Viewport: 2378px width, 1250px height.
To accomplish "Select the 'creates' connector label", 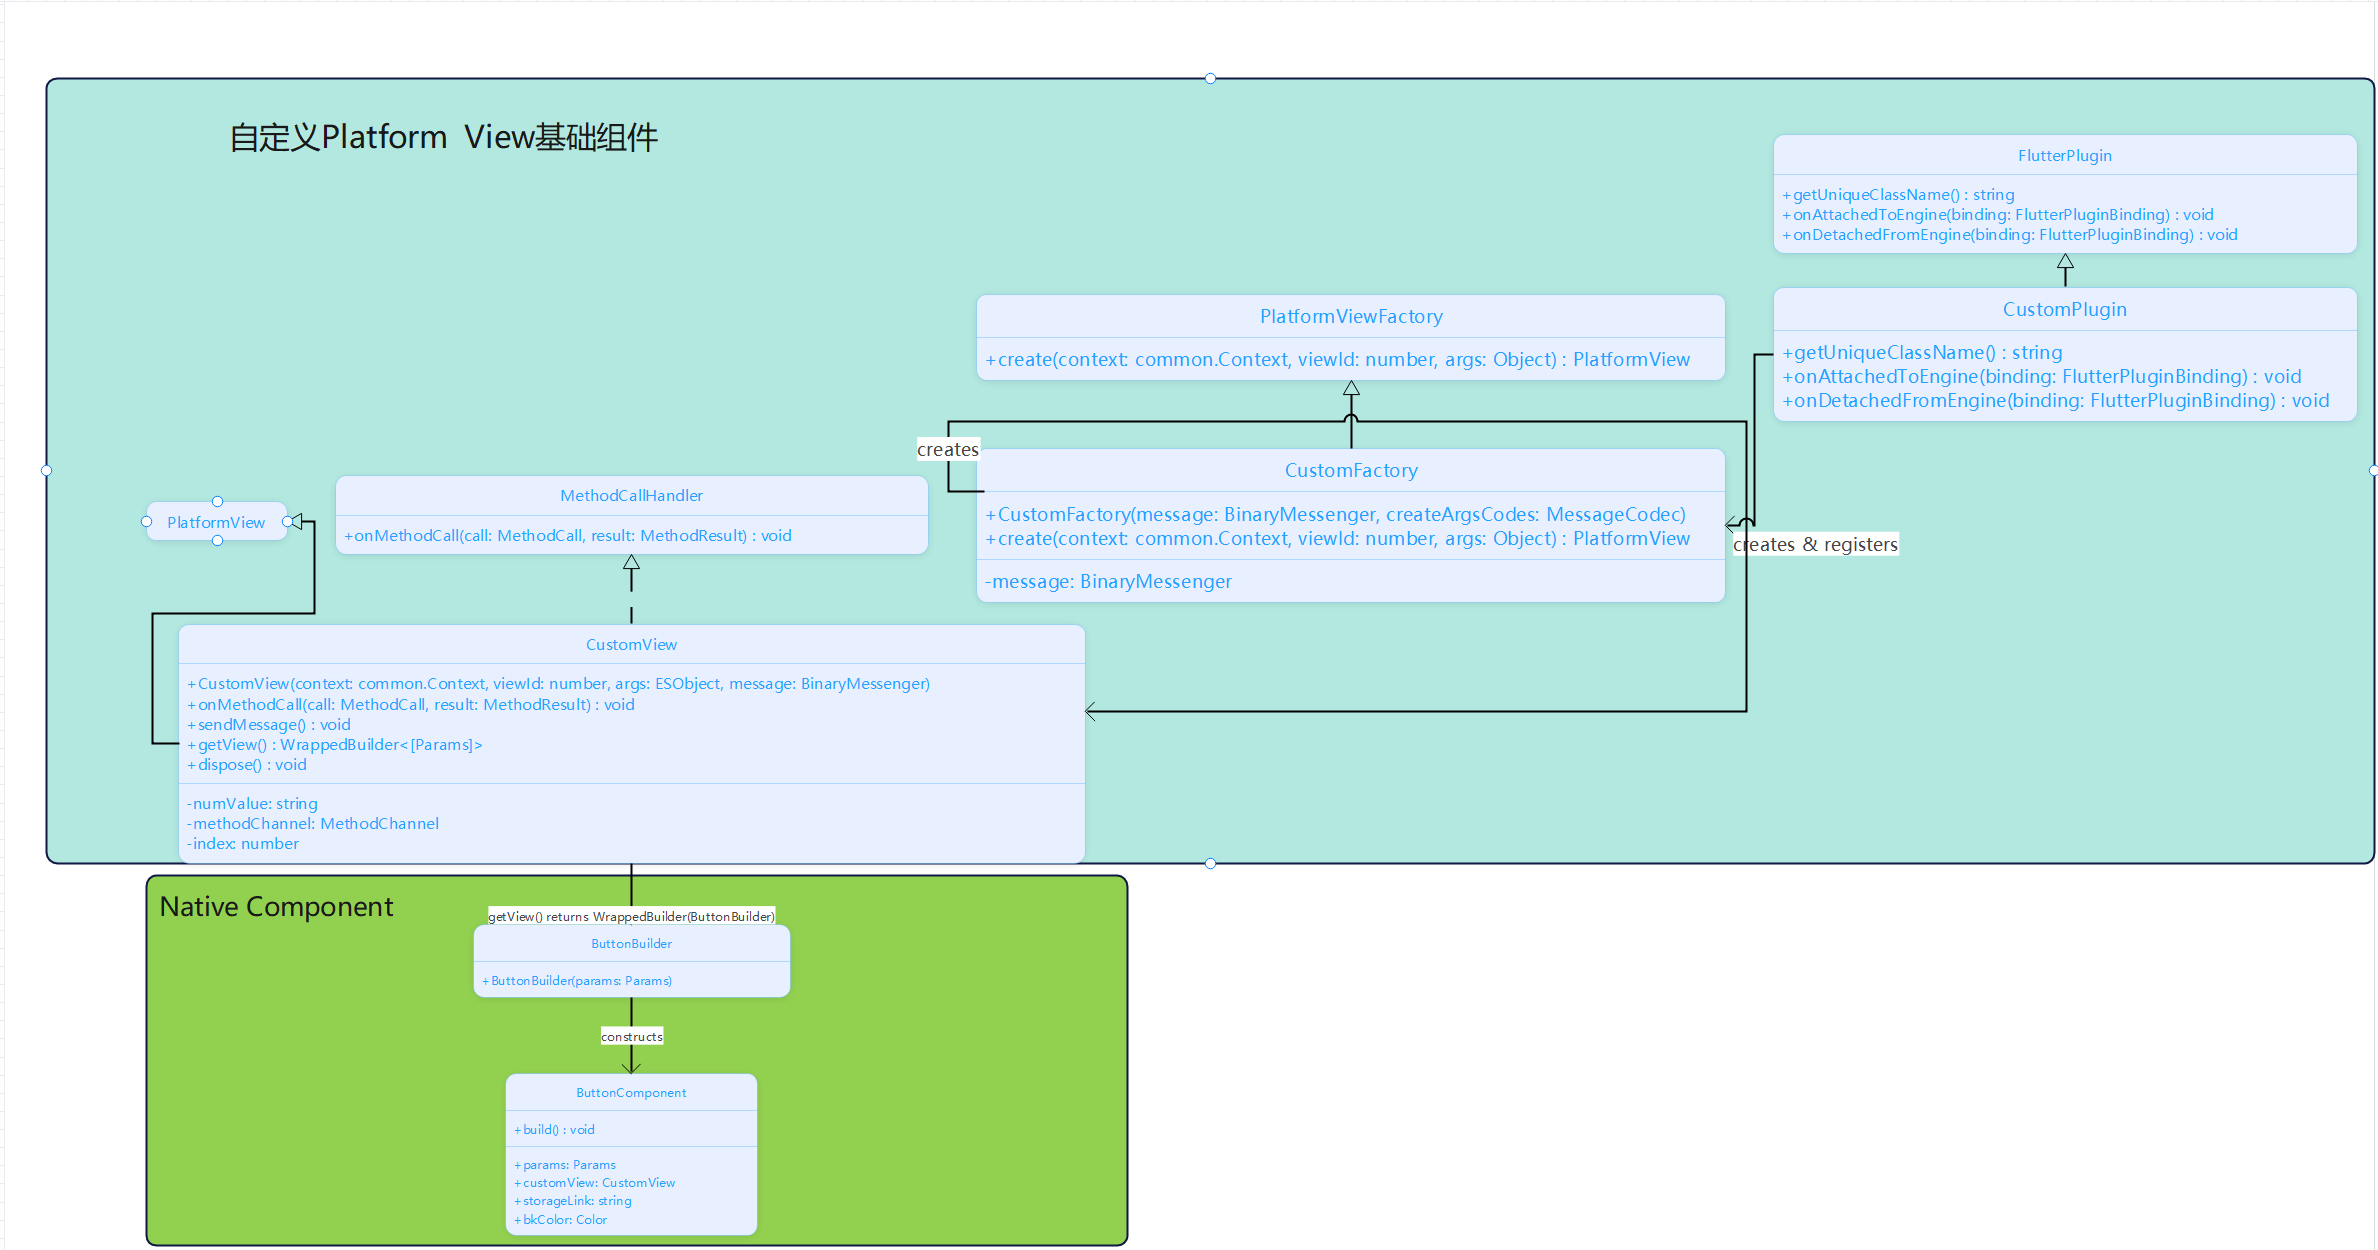I will (947, 450).
